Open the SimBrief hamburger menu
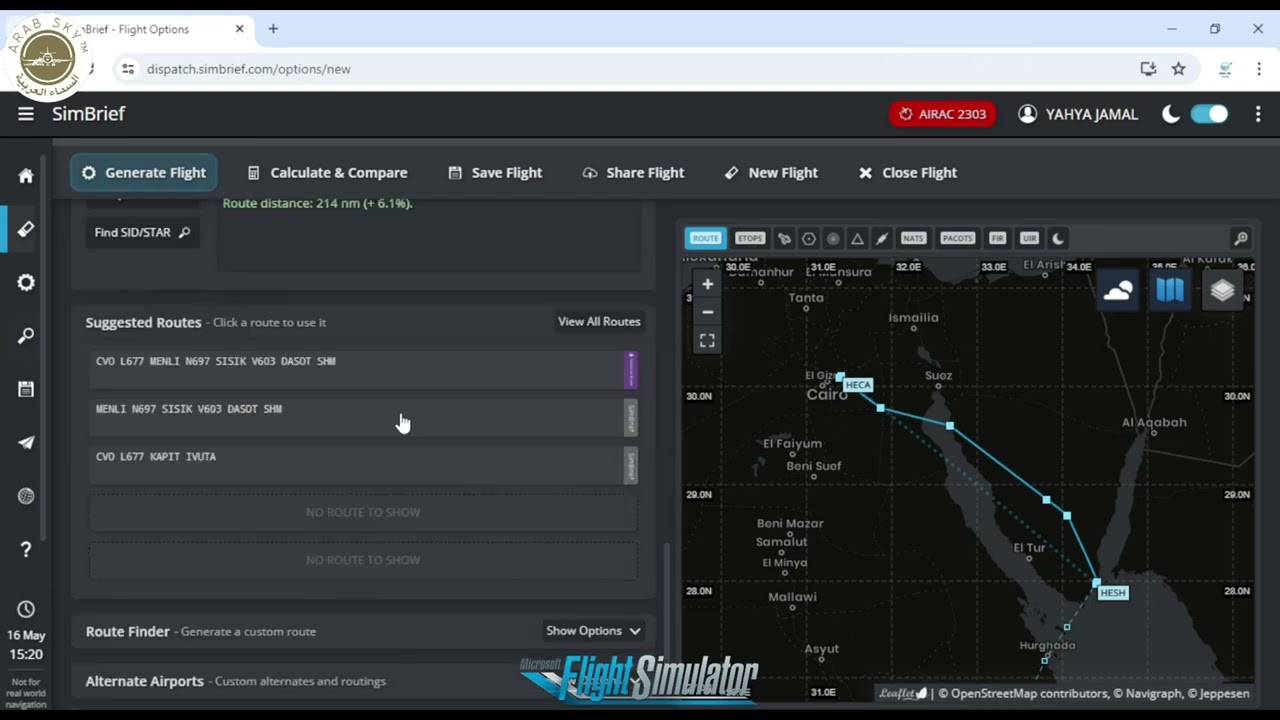 [26, 114]
